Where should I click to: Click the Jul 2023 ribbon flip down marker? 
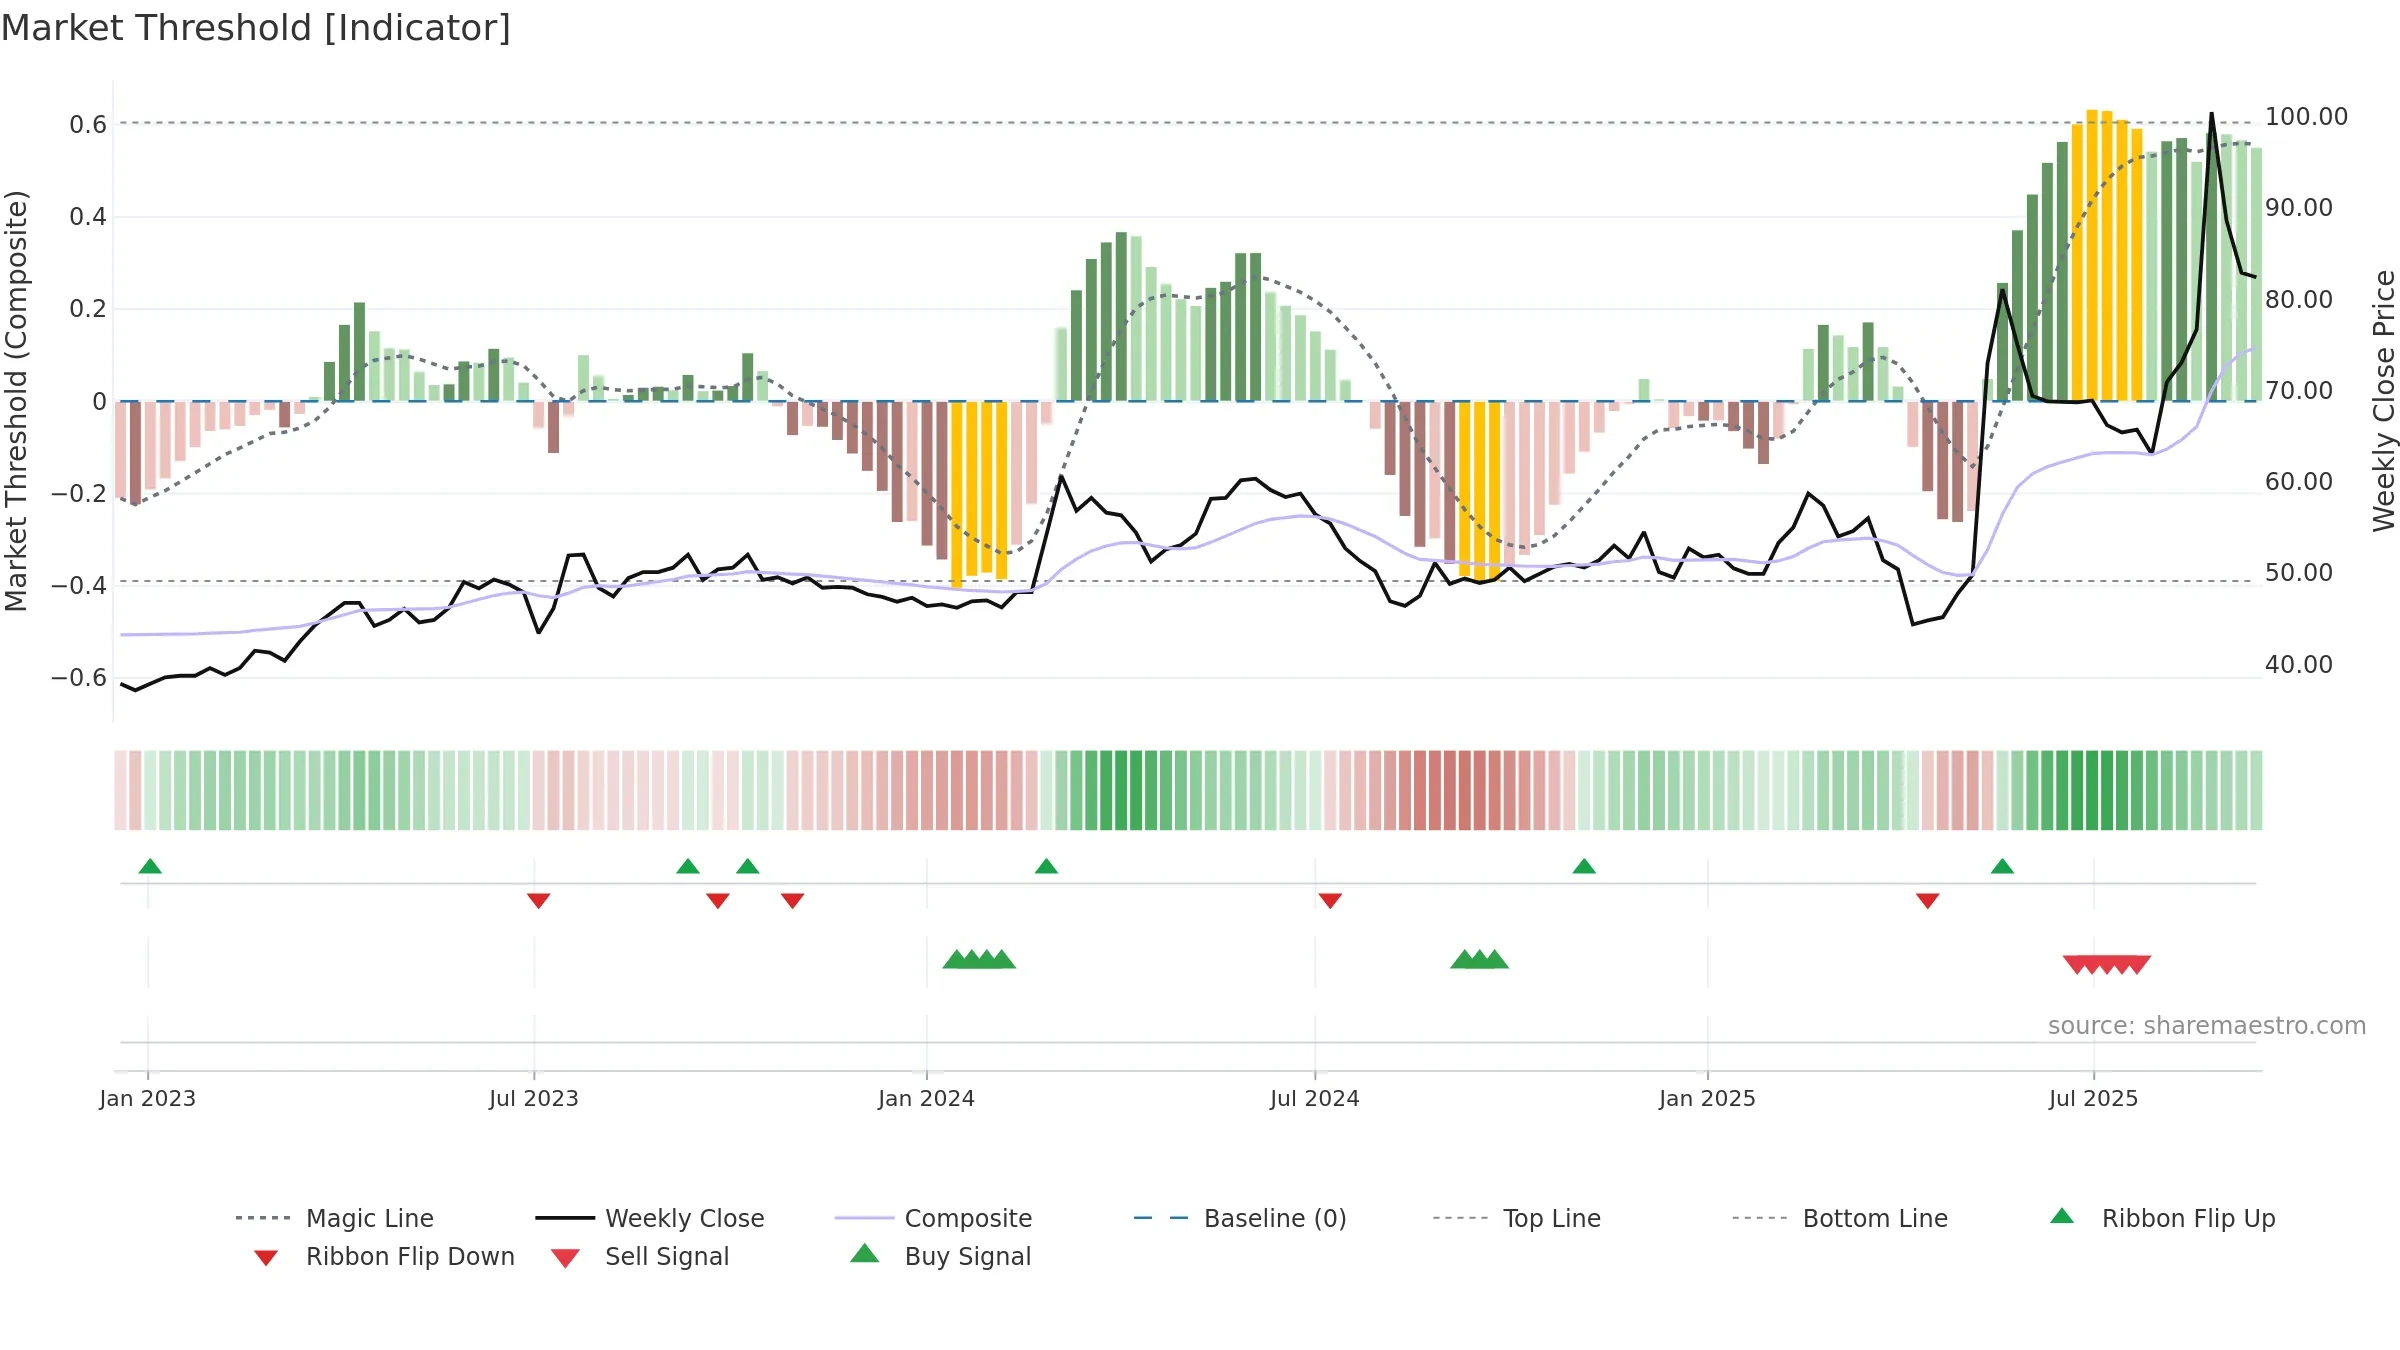point(538,901)
